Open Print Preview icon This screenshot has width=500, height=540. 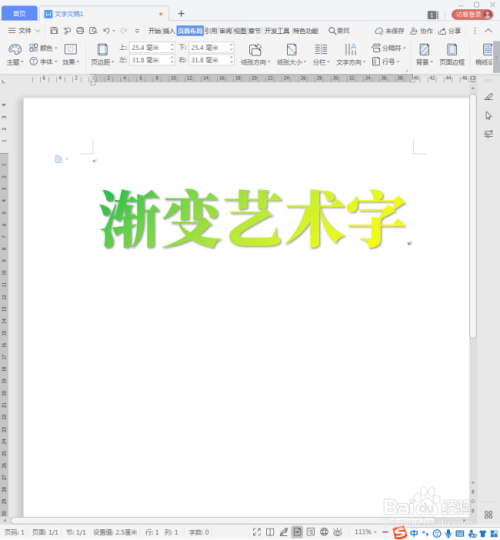click(93, 31)
